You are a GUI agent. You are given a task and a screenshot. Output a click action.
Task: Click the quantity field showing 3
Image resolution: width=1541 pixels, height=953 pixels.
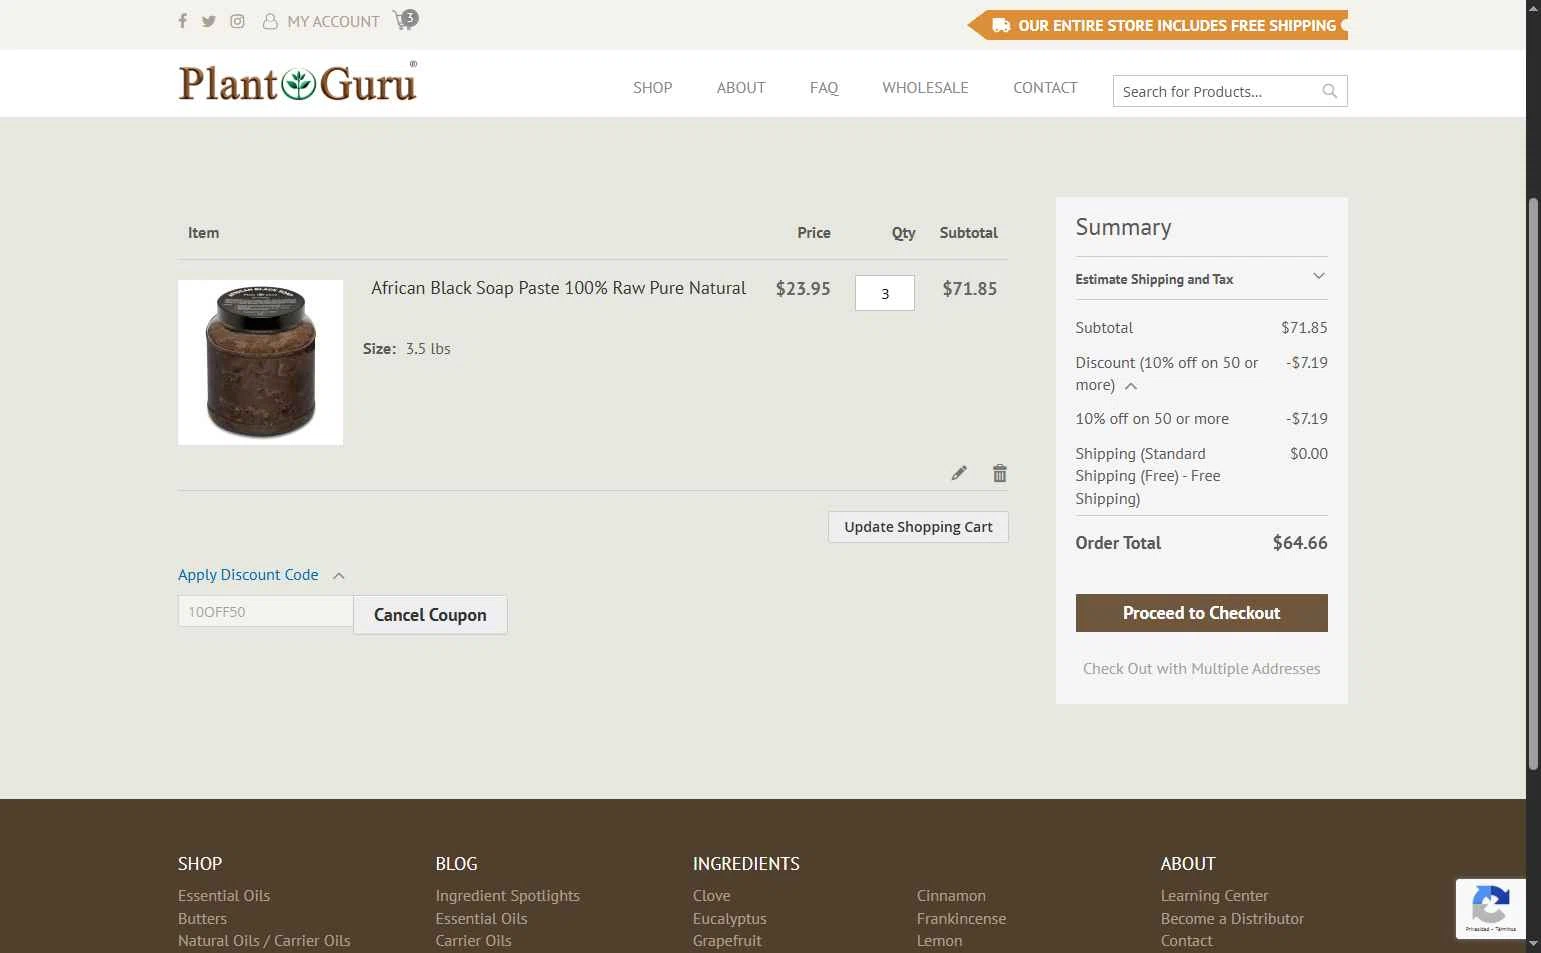885,293
